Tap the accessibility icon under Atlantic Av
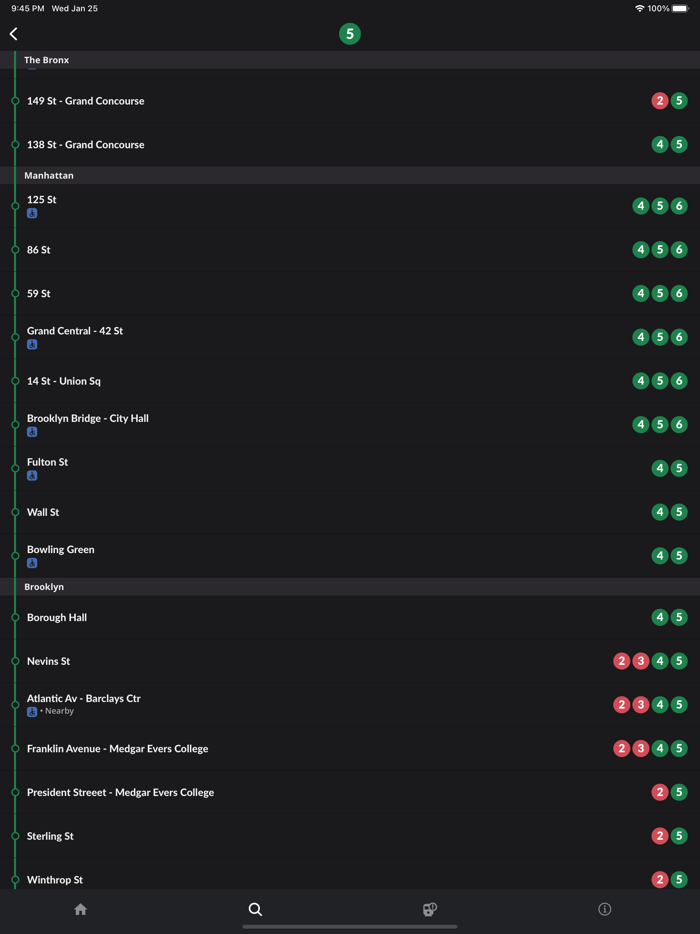Image resolution: width=700 pixels, height=934 pixels. (32, 711)
